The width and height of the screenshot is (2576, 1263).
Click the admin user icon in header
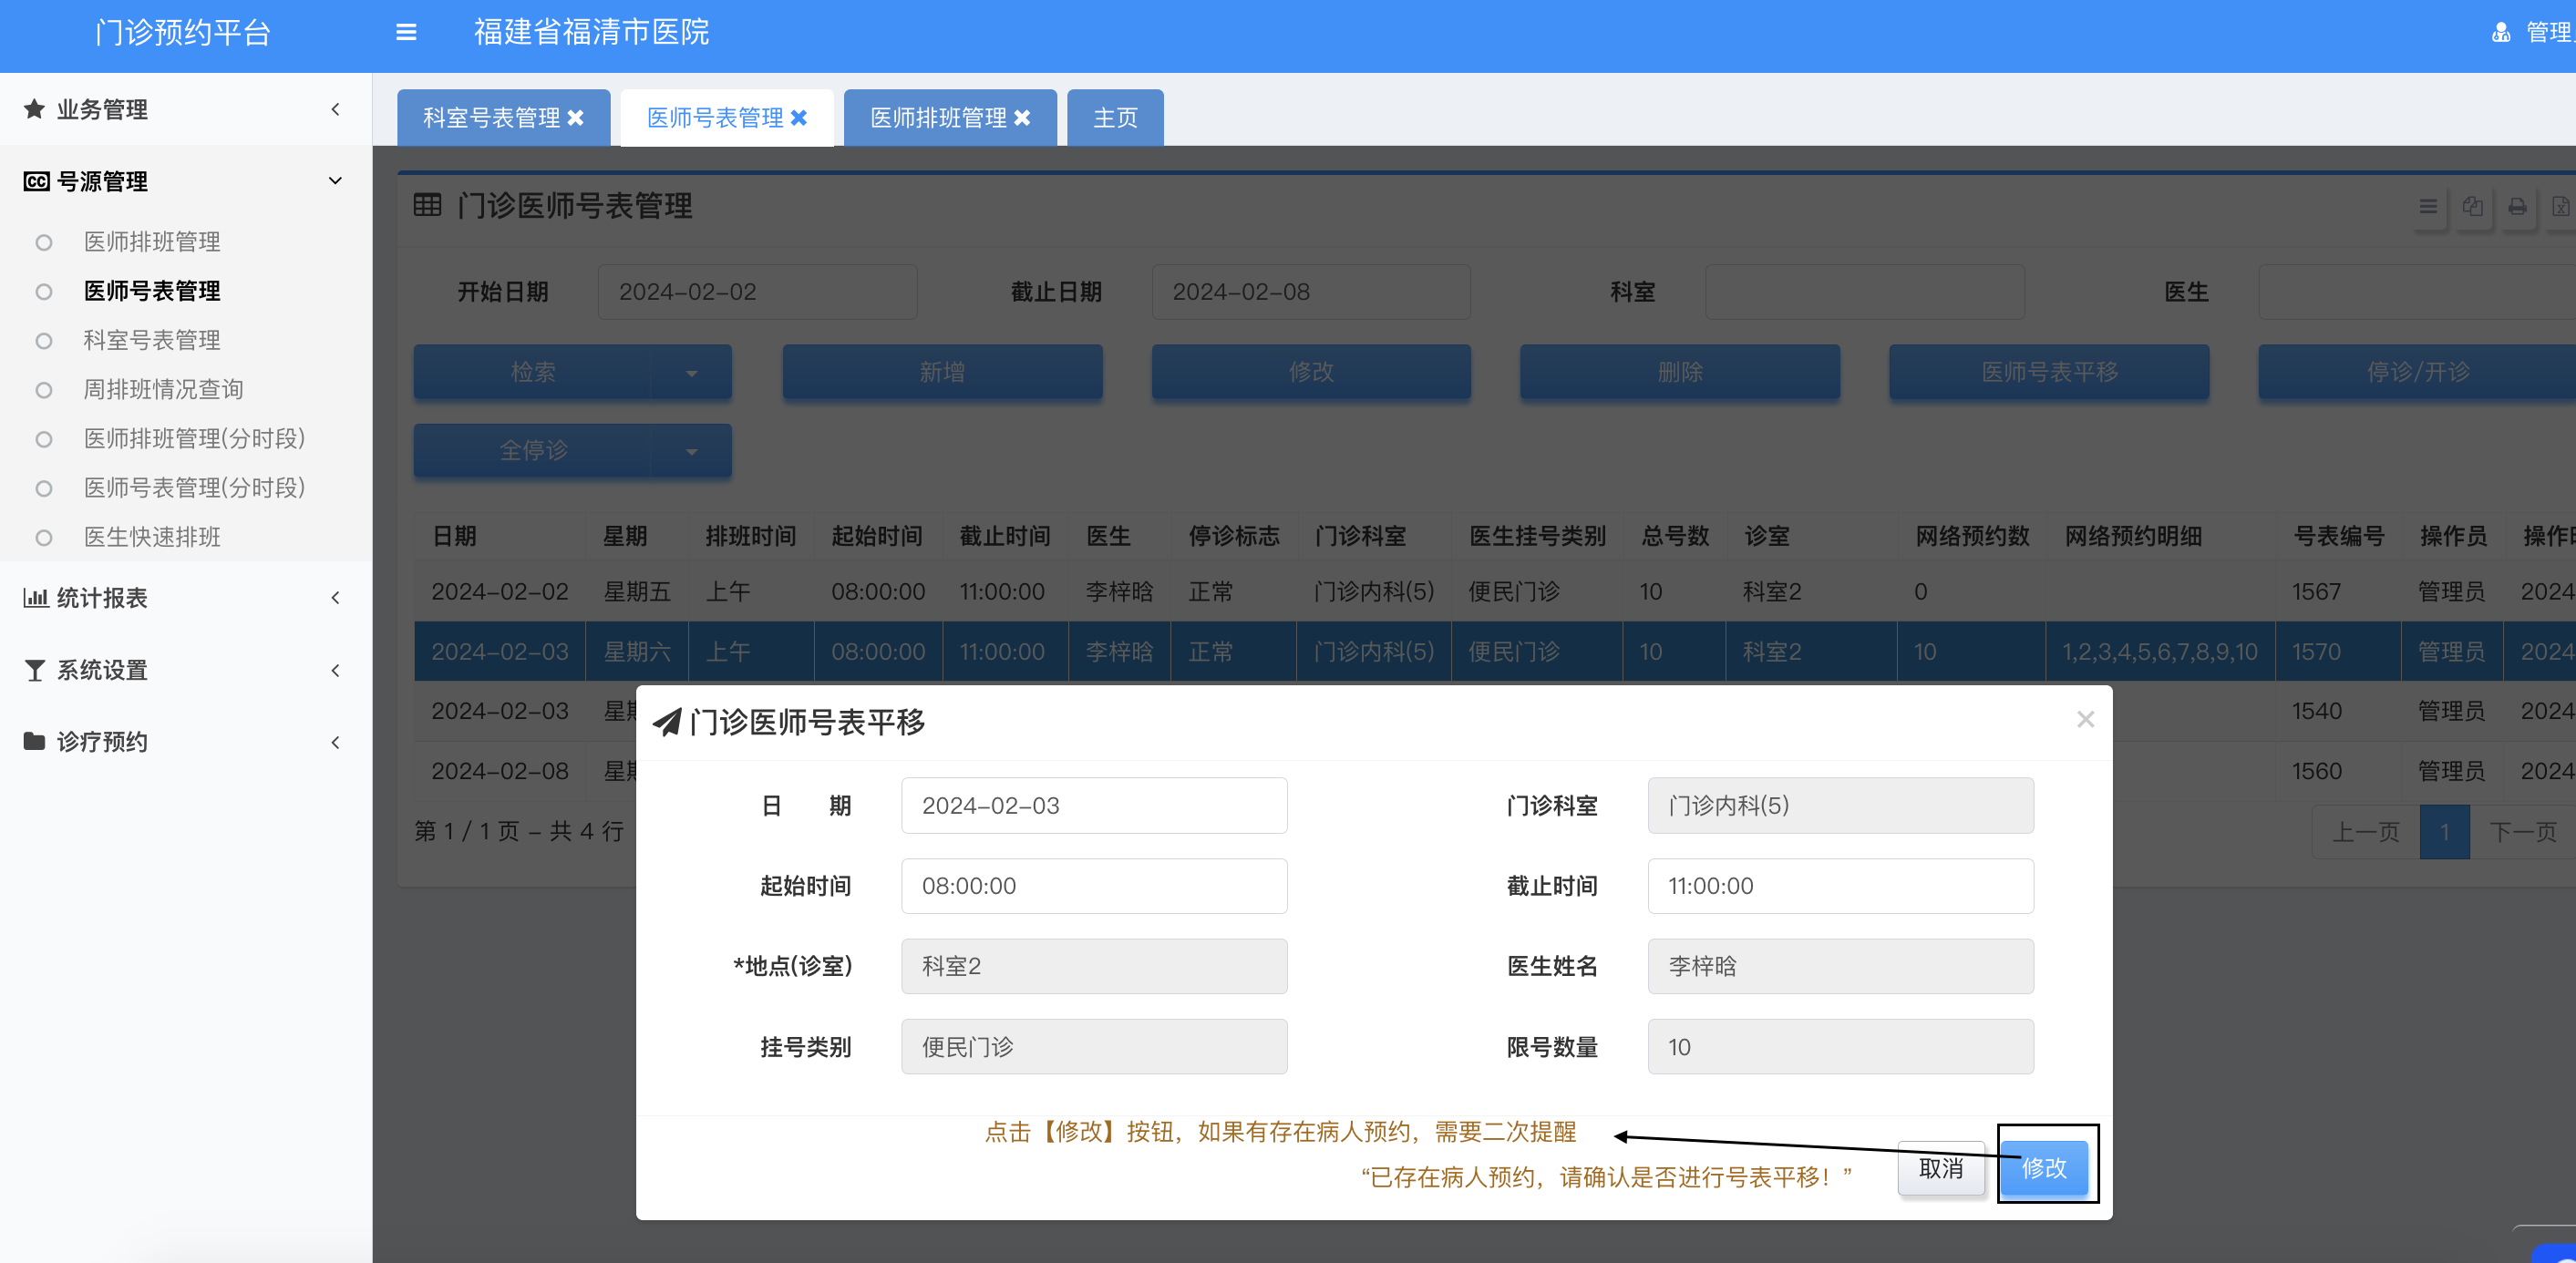pyautogui.click(x=2500, y=33)
